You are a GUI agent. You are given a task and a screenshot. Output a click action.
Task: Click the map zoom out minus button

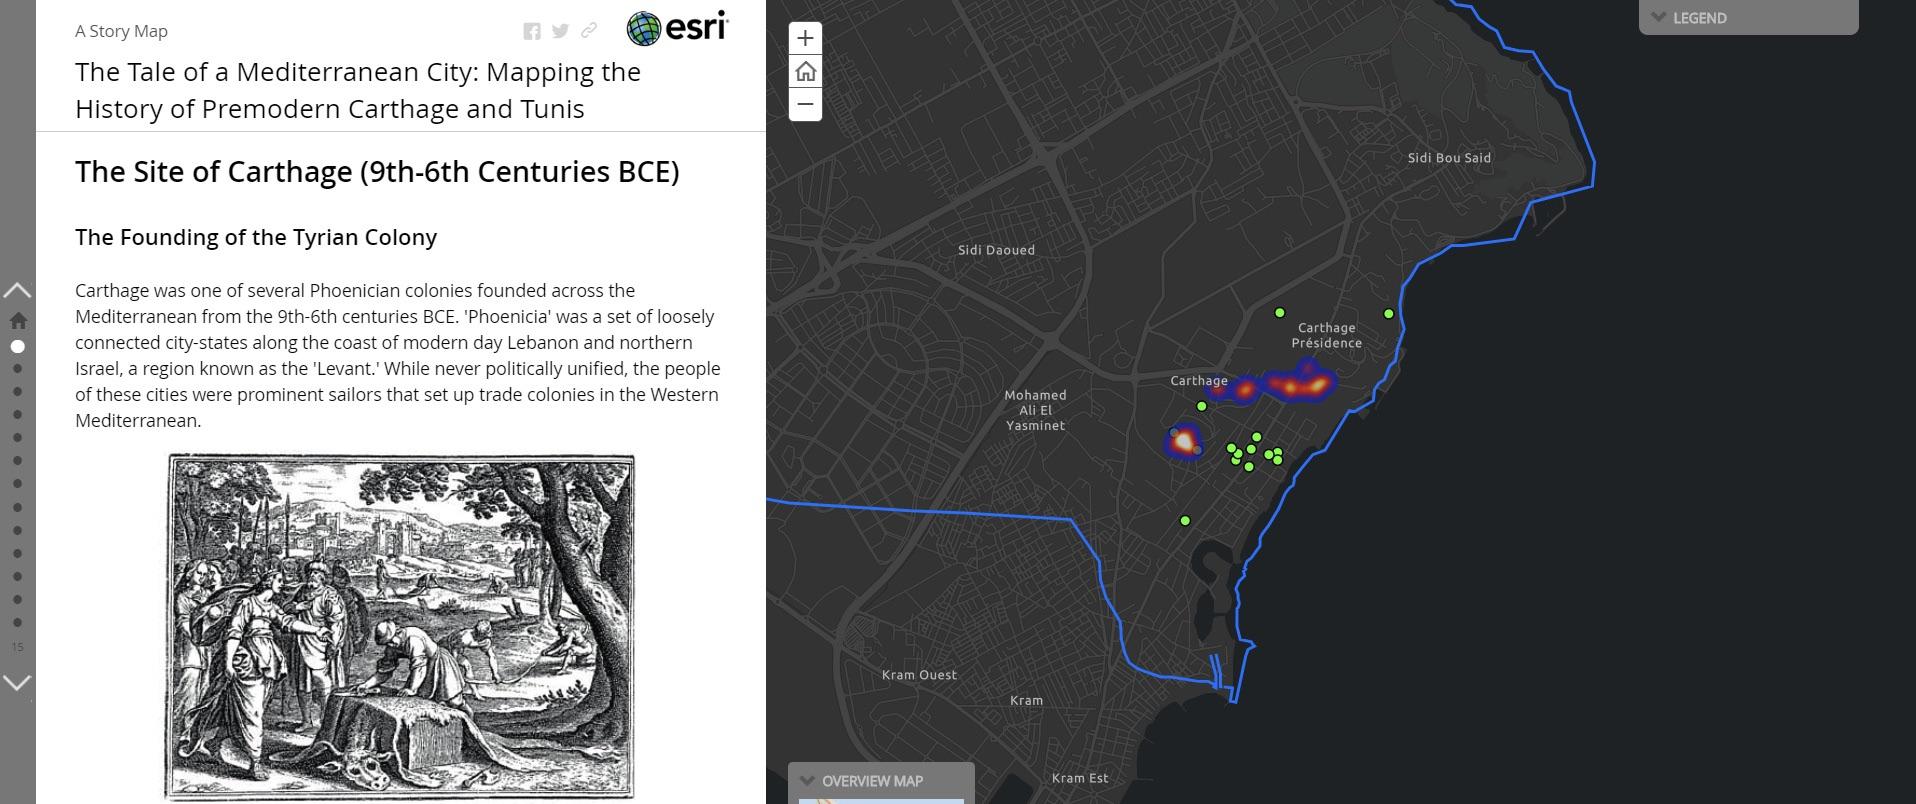click(805, 104)
